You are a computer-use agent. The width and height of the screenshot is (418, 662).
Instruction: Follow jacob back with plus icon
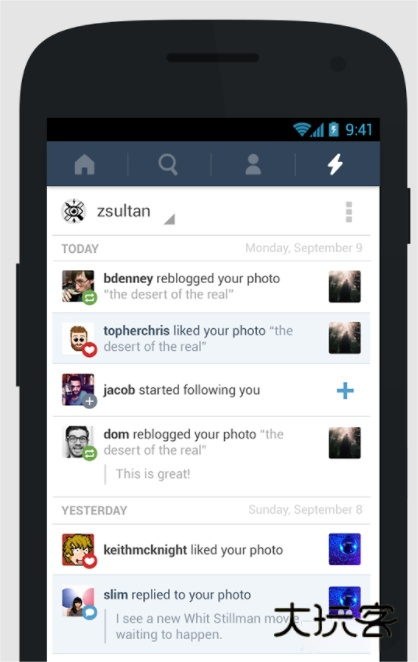(345, 391)
